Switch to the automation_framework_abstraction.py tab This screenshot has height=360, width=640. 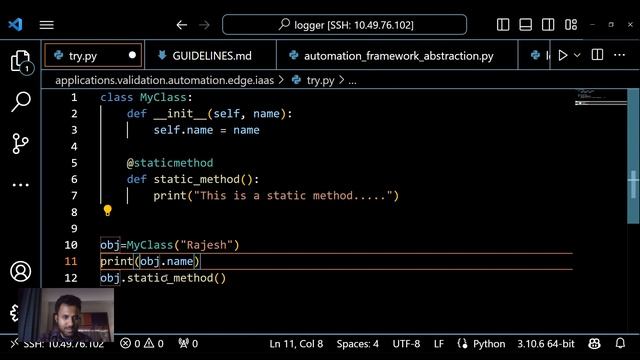point(397,56)
